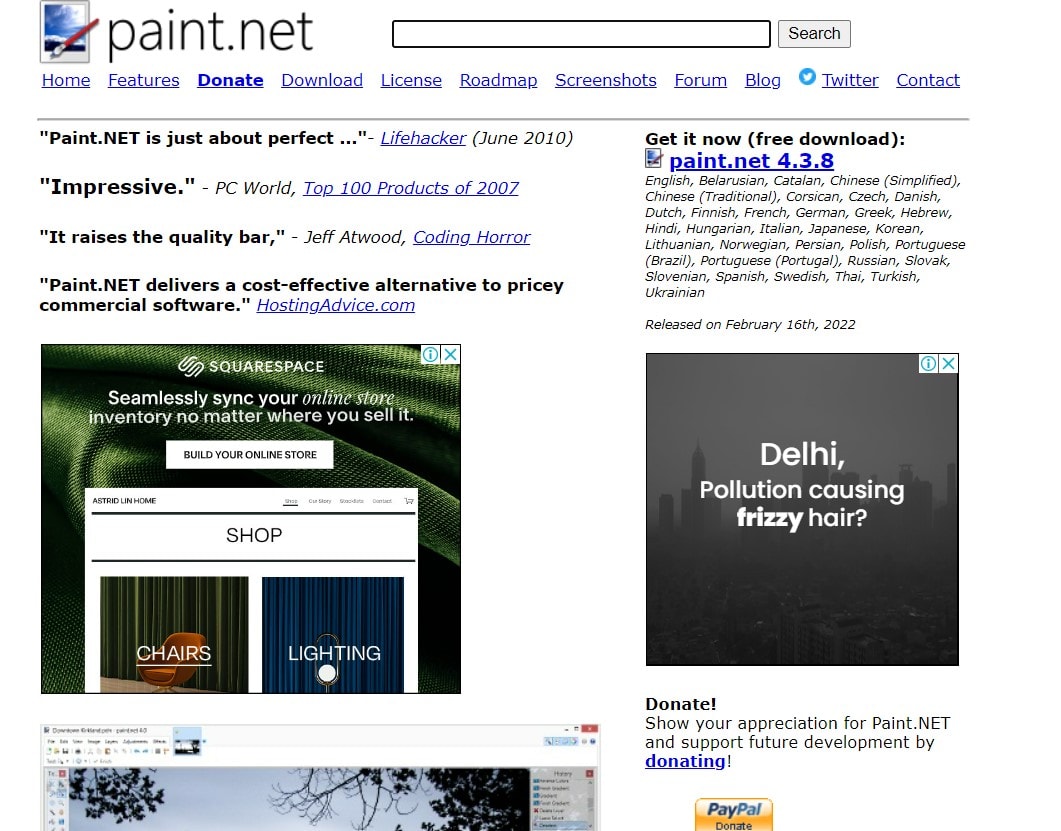Viewport: 1061px width, 831px height.
Task: Open the Coding Horror link
Action: click(472, 237)
